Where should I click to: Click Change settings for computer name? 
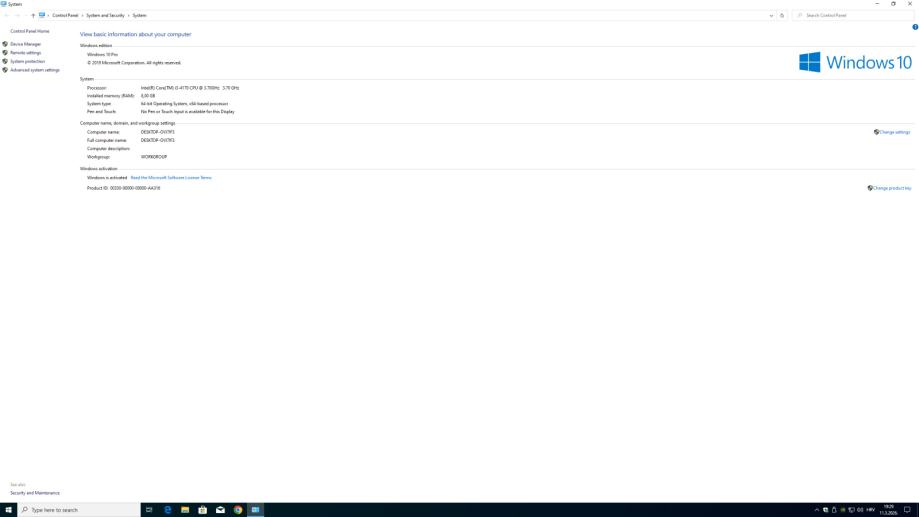(894, 132)
